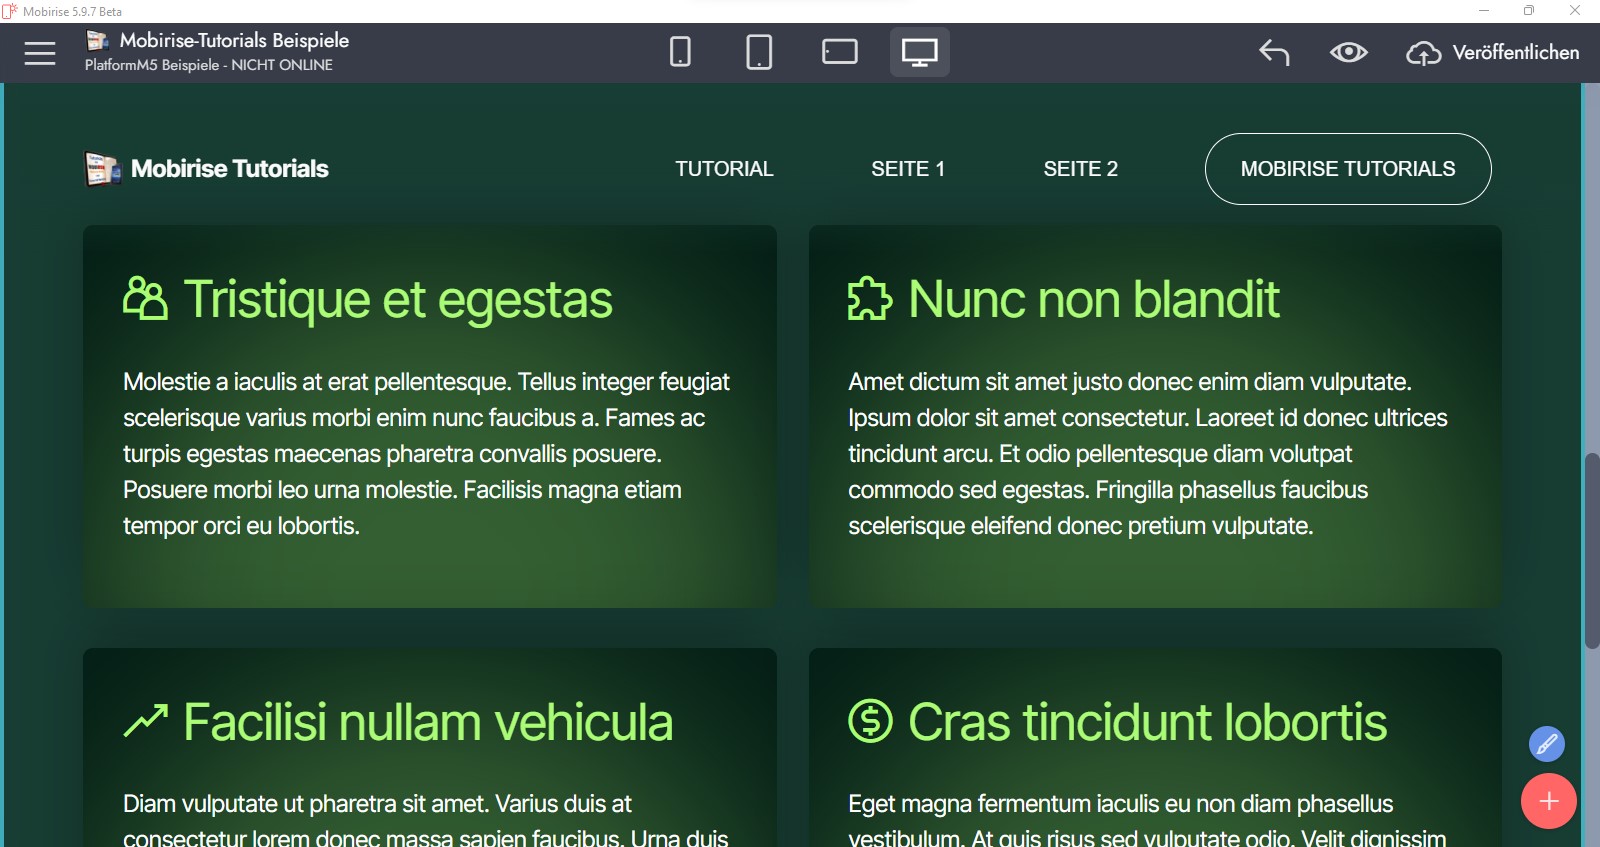Select Mobirise Tutorials brand text

[x=230, y=169]
